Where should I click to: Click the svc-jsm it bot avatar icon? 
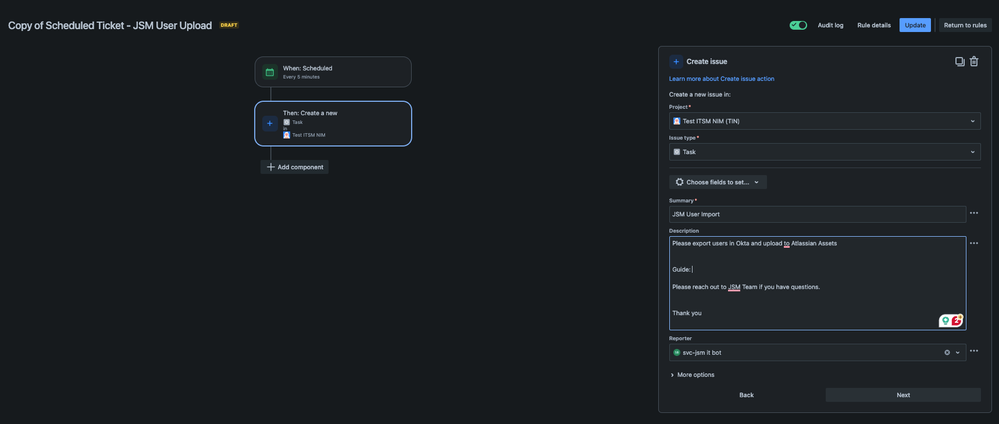[x=677, y=353]
